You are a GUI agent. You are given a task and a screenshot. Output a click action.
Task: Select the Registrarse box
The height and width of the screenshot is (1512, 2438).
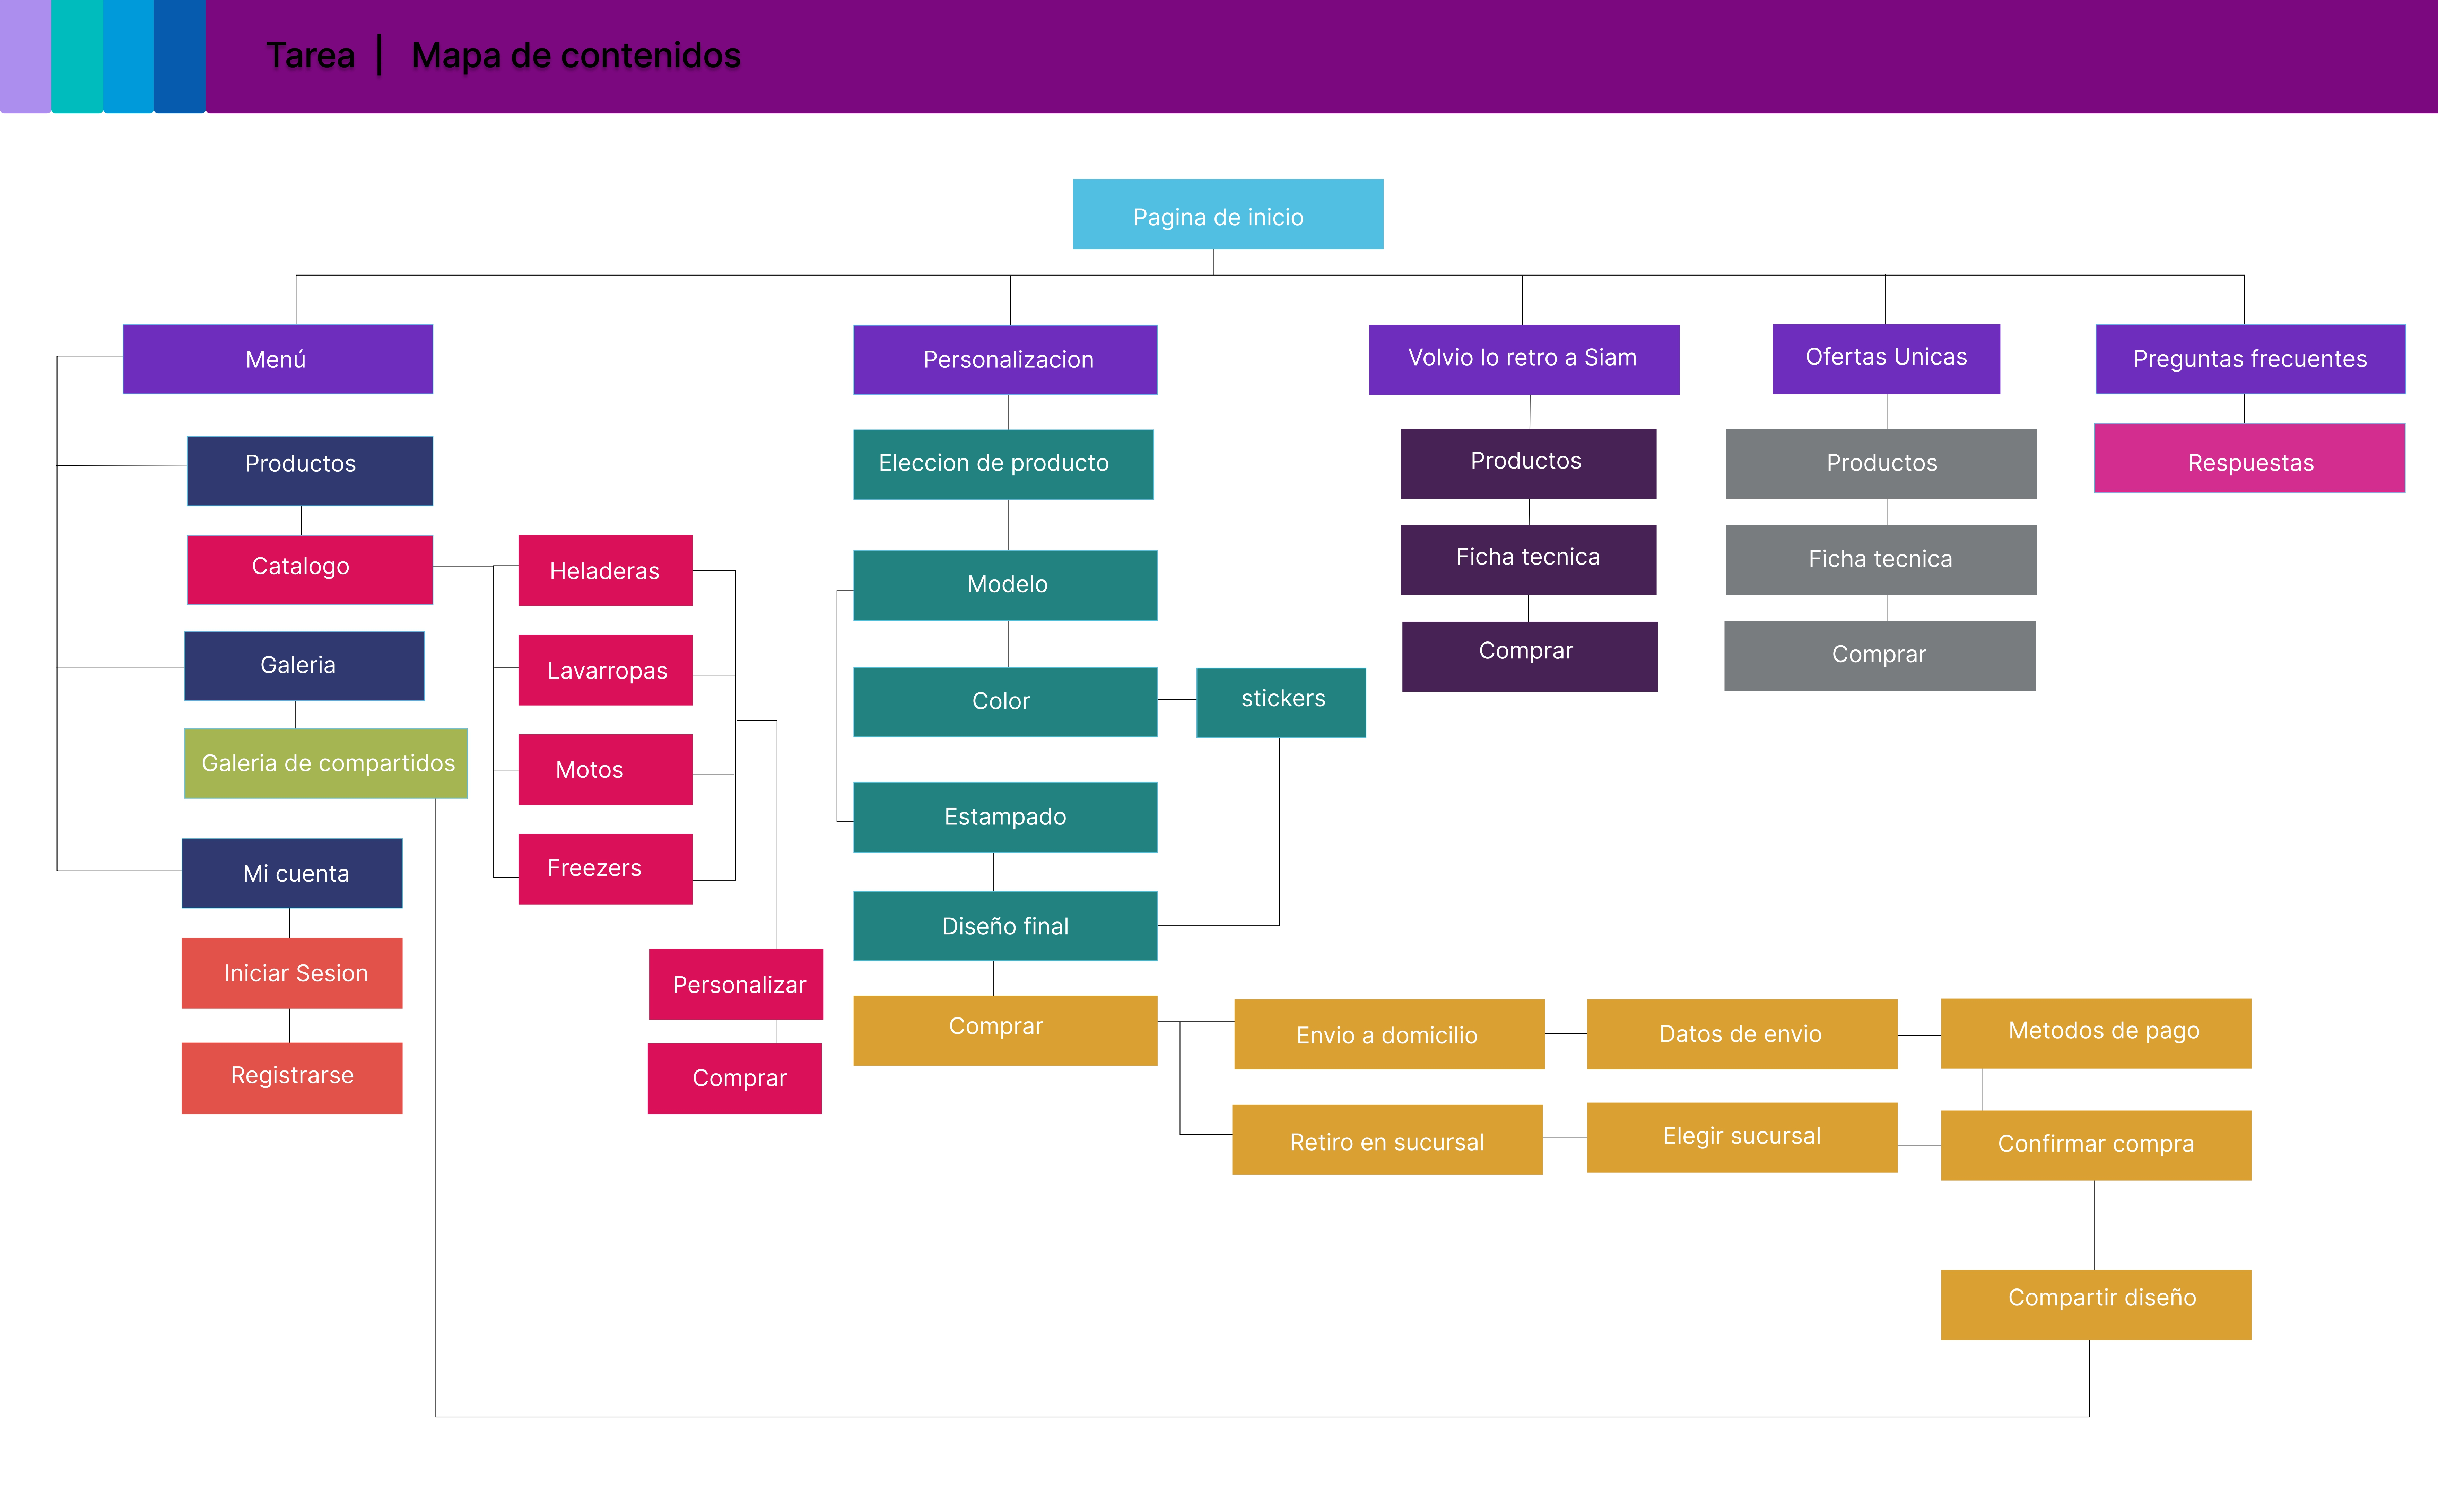tap(291, 1077)
